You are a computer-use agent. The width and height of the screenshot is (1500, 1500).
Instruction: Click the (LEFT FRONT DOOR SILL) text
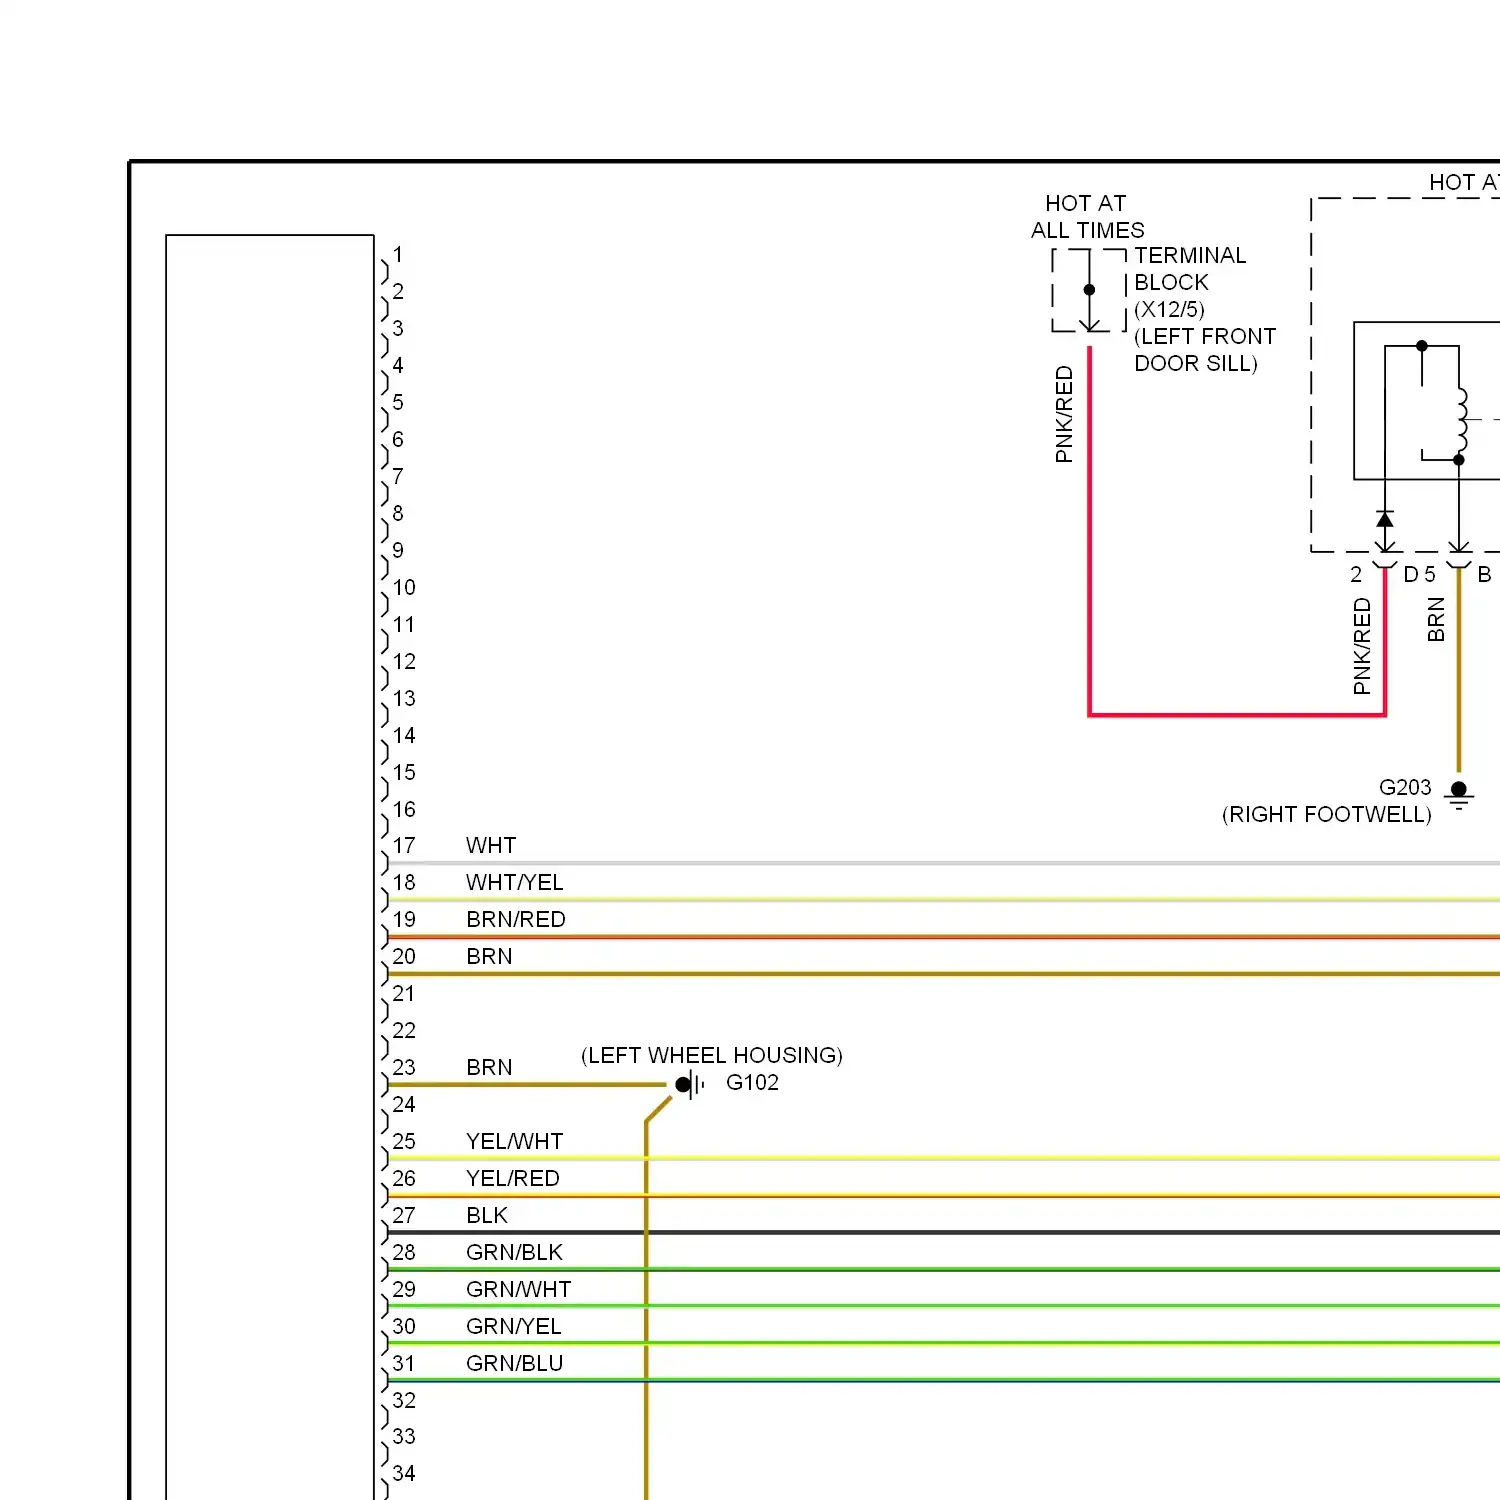[x=1205, y=350]
